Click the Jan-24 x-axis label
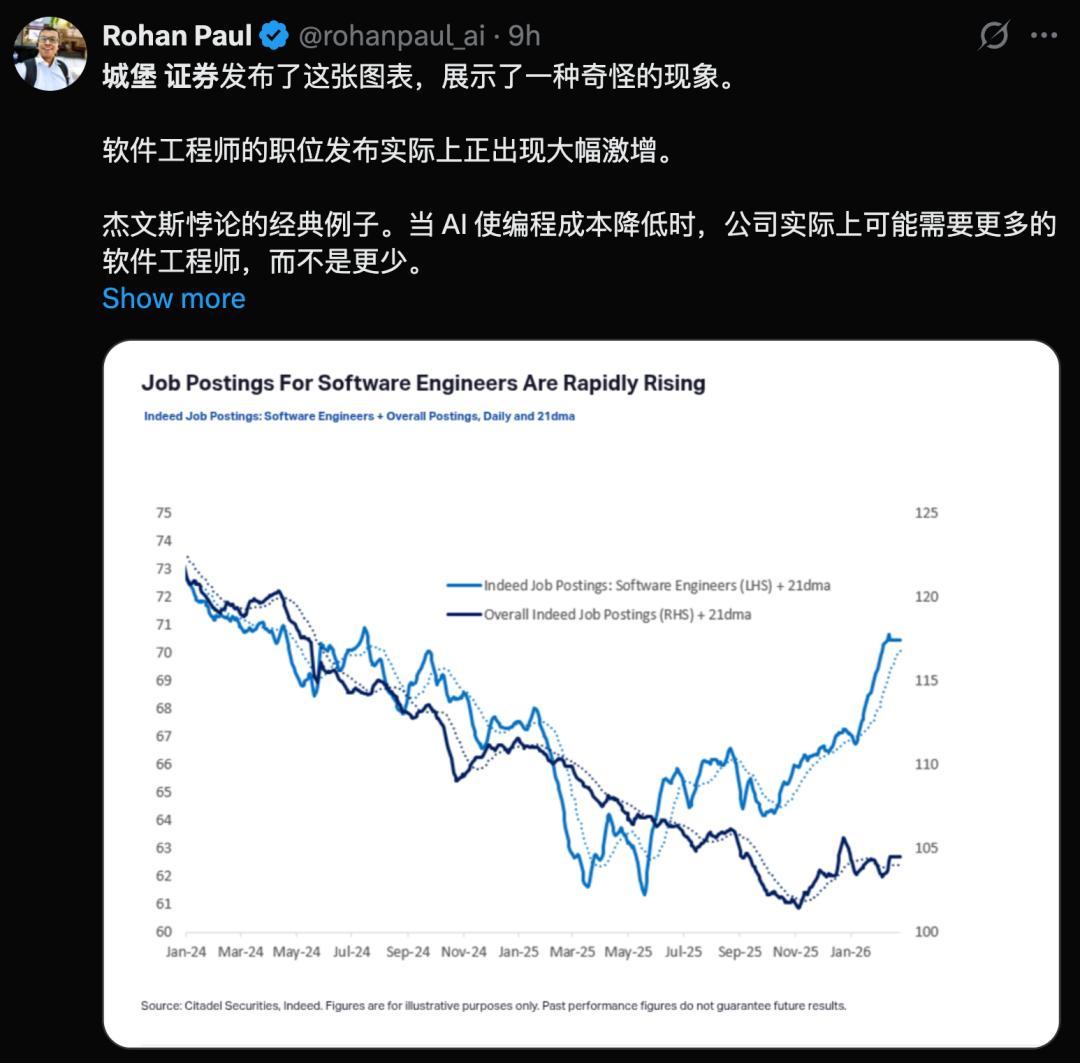This screenshot has height=1063, width=1080. click(186, 952)
